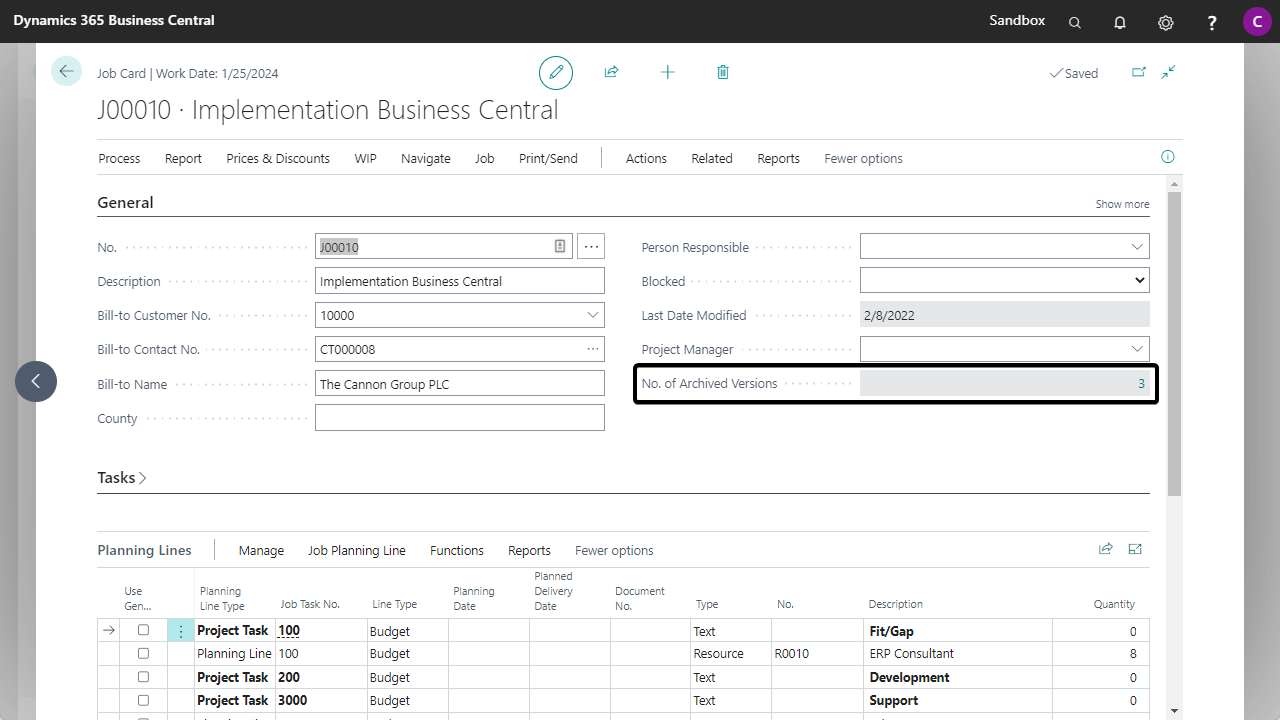Open the Prices & Discounts menu

(x=278, y=158)
